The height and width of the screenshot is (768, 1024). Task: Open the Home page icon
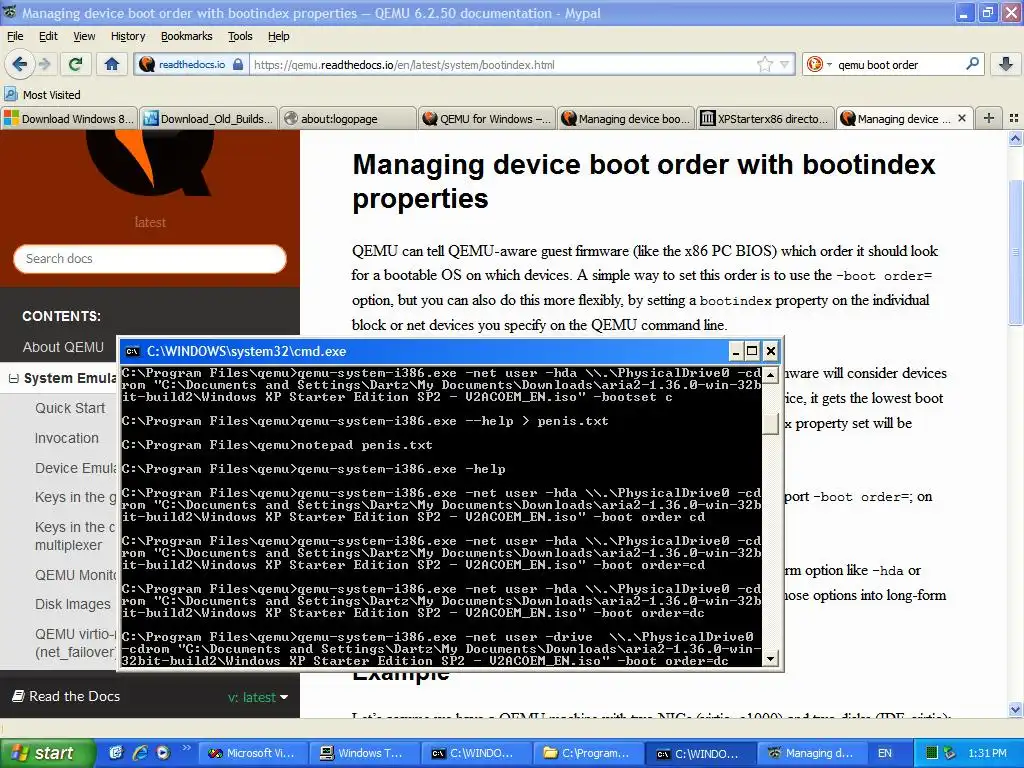coord(112,64)
